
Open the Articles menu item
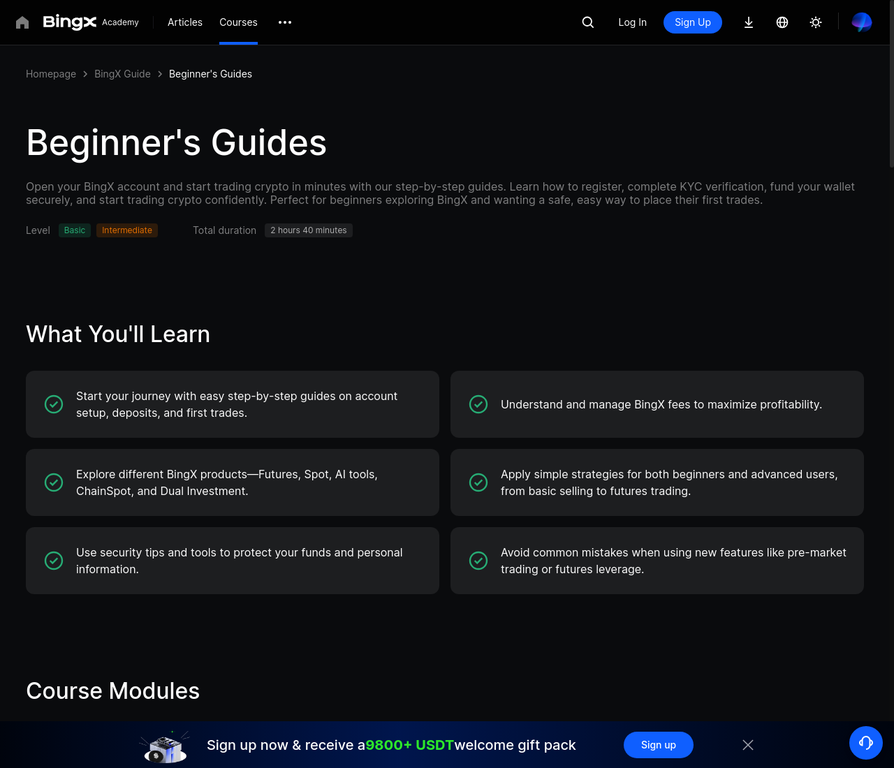(185, 22)
